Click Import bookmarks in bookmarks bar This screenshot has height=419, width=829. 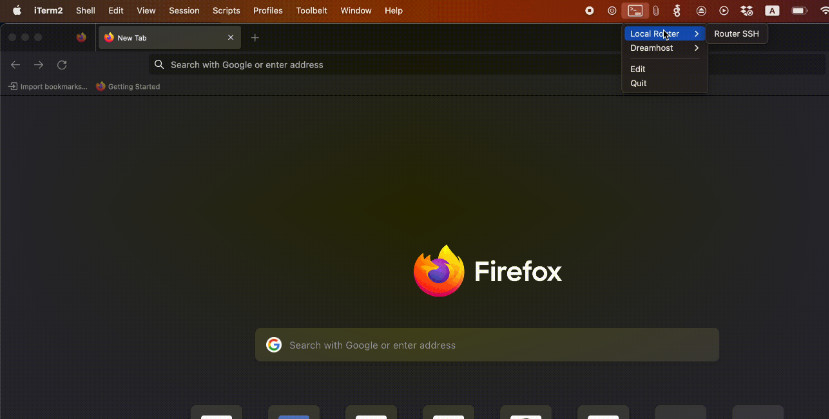tap(48, 86)
